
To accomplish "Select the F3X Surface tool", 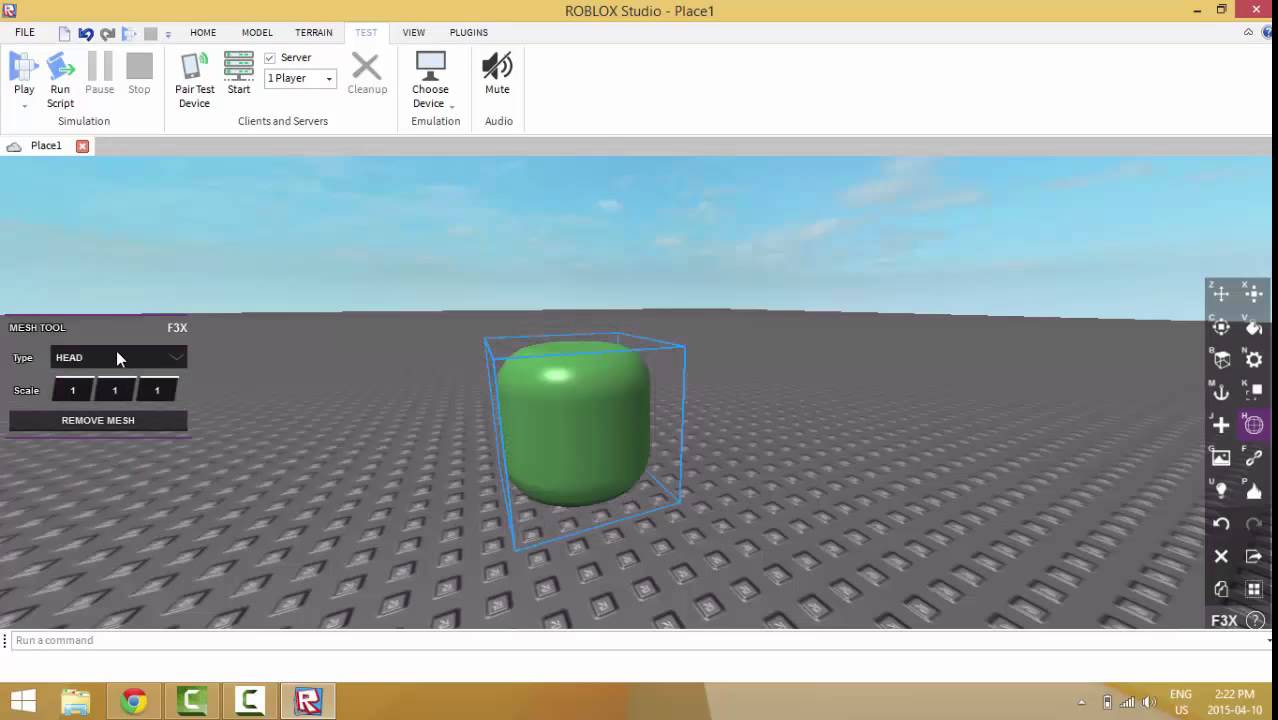I will click(1221, 360).
